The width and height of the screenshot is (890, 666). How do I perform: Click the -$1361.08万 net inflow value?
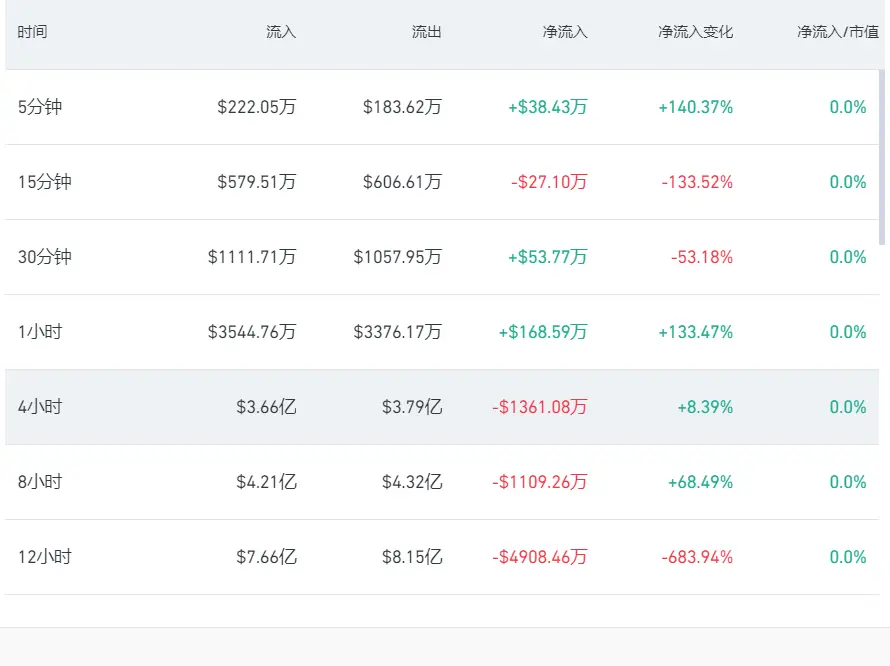point(540,407)
